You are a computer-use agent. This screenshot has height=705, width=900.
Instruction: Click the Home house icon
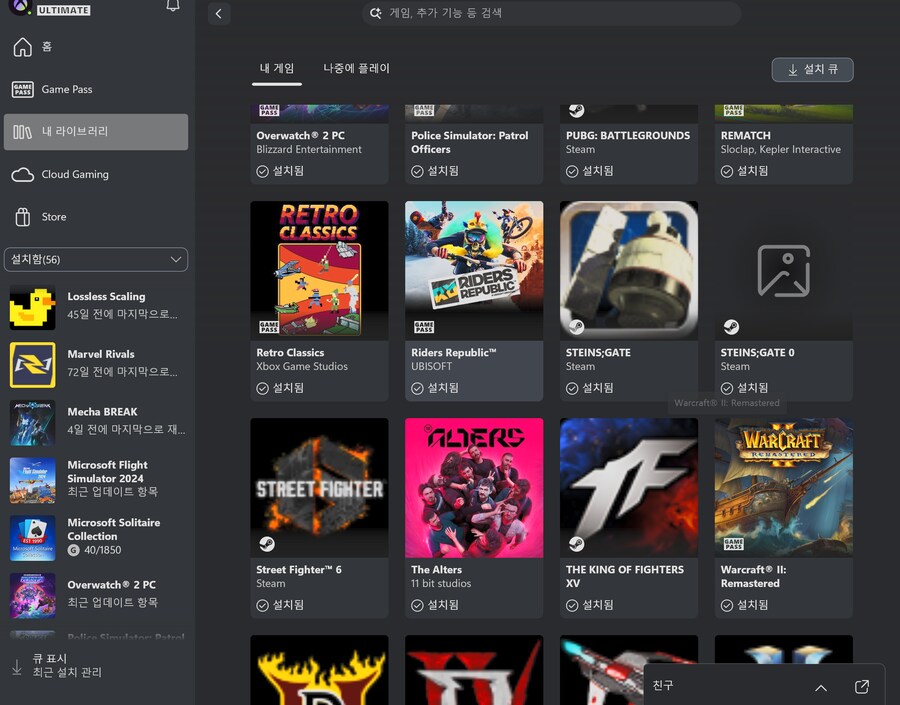point(23,47)
